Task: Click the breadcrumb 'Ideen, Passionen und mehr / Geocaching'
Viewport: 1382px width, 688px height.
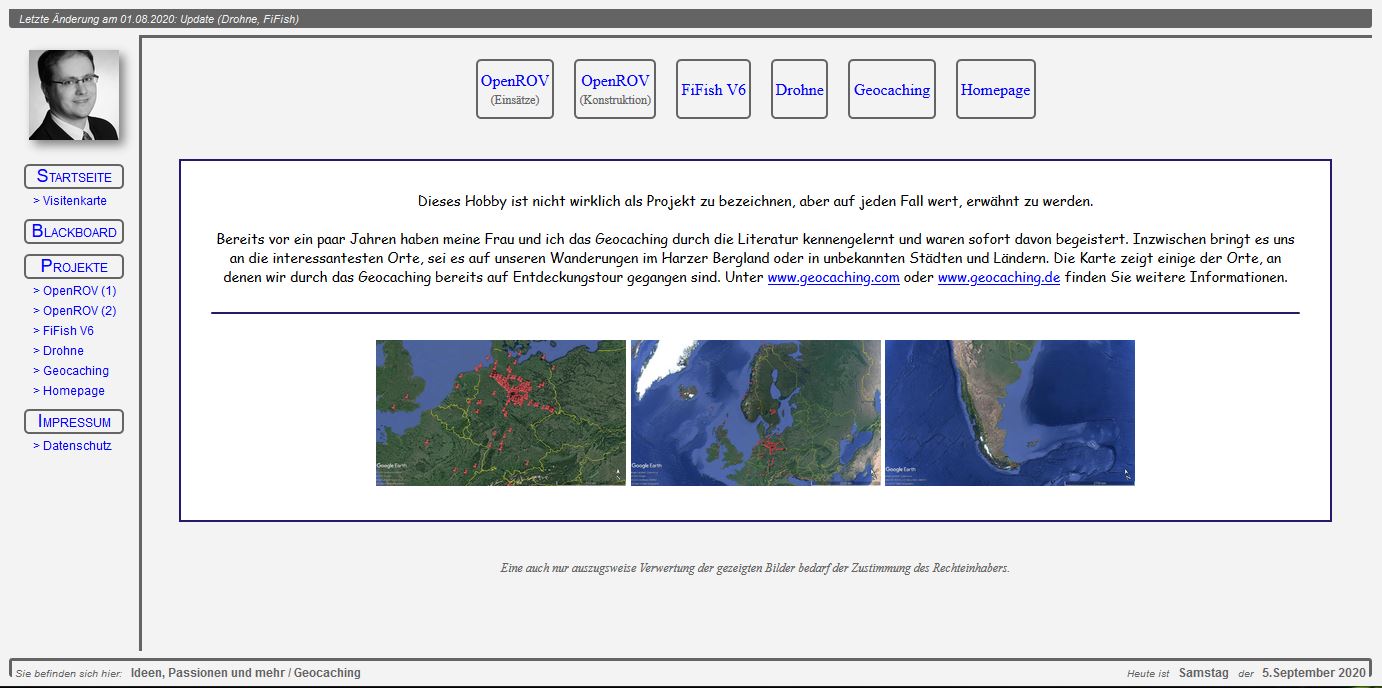Action: click(x=246, y=673)
